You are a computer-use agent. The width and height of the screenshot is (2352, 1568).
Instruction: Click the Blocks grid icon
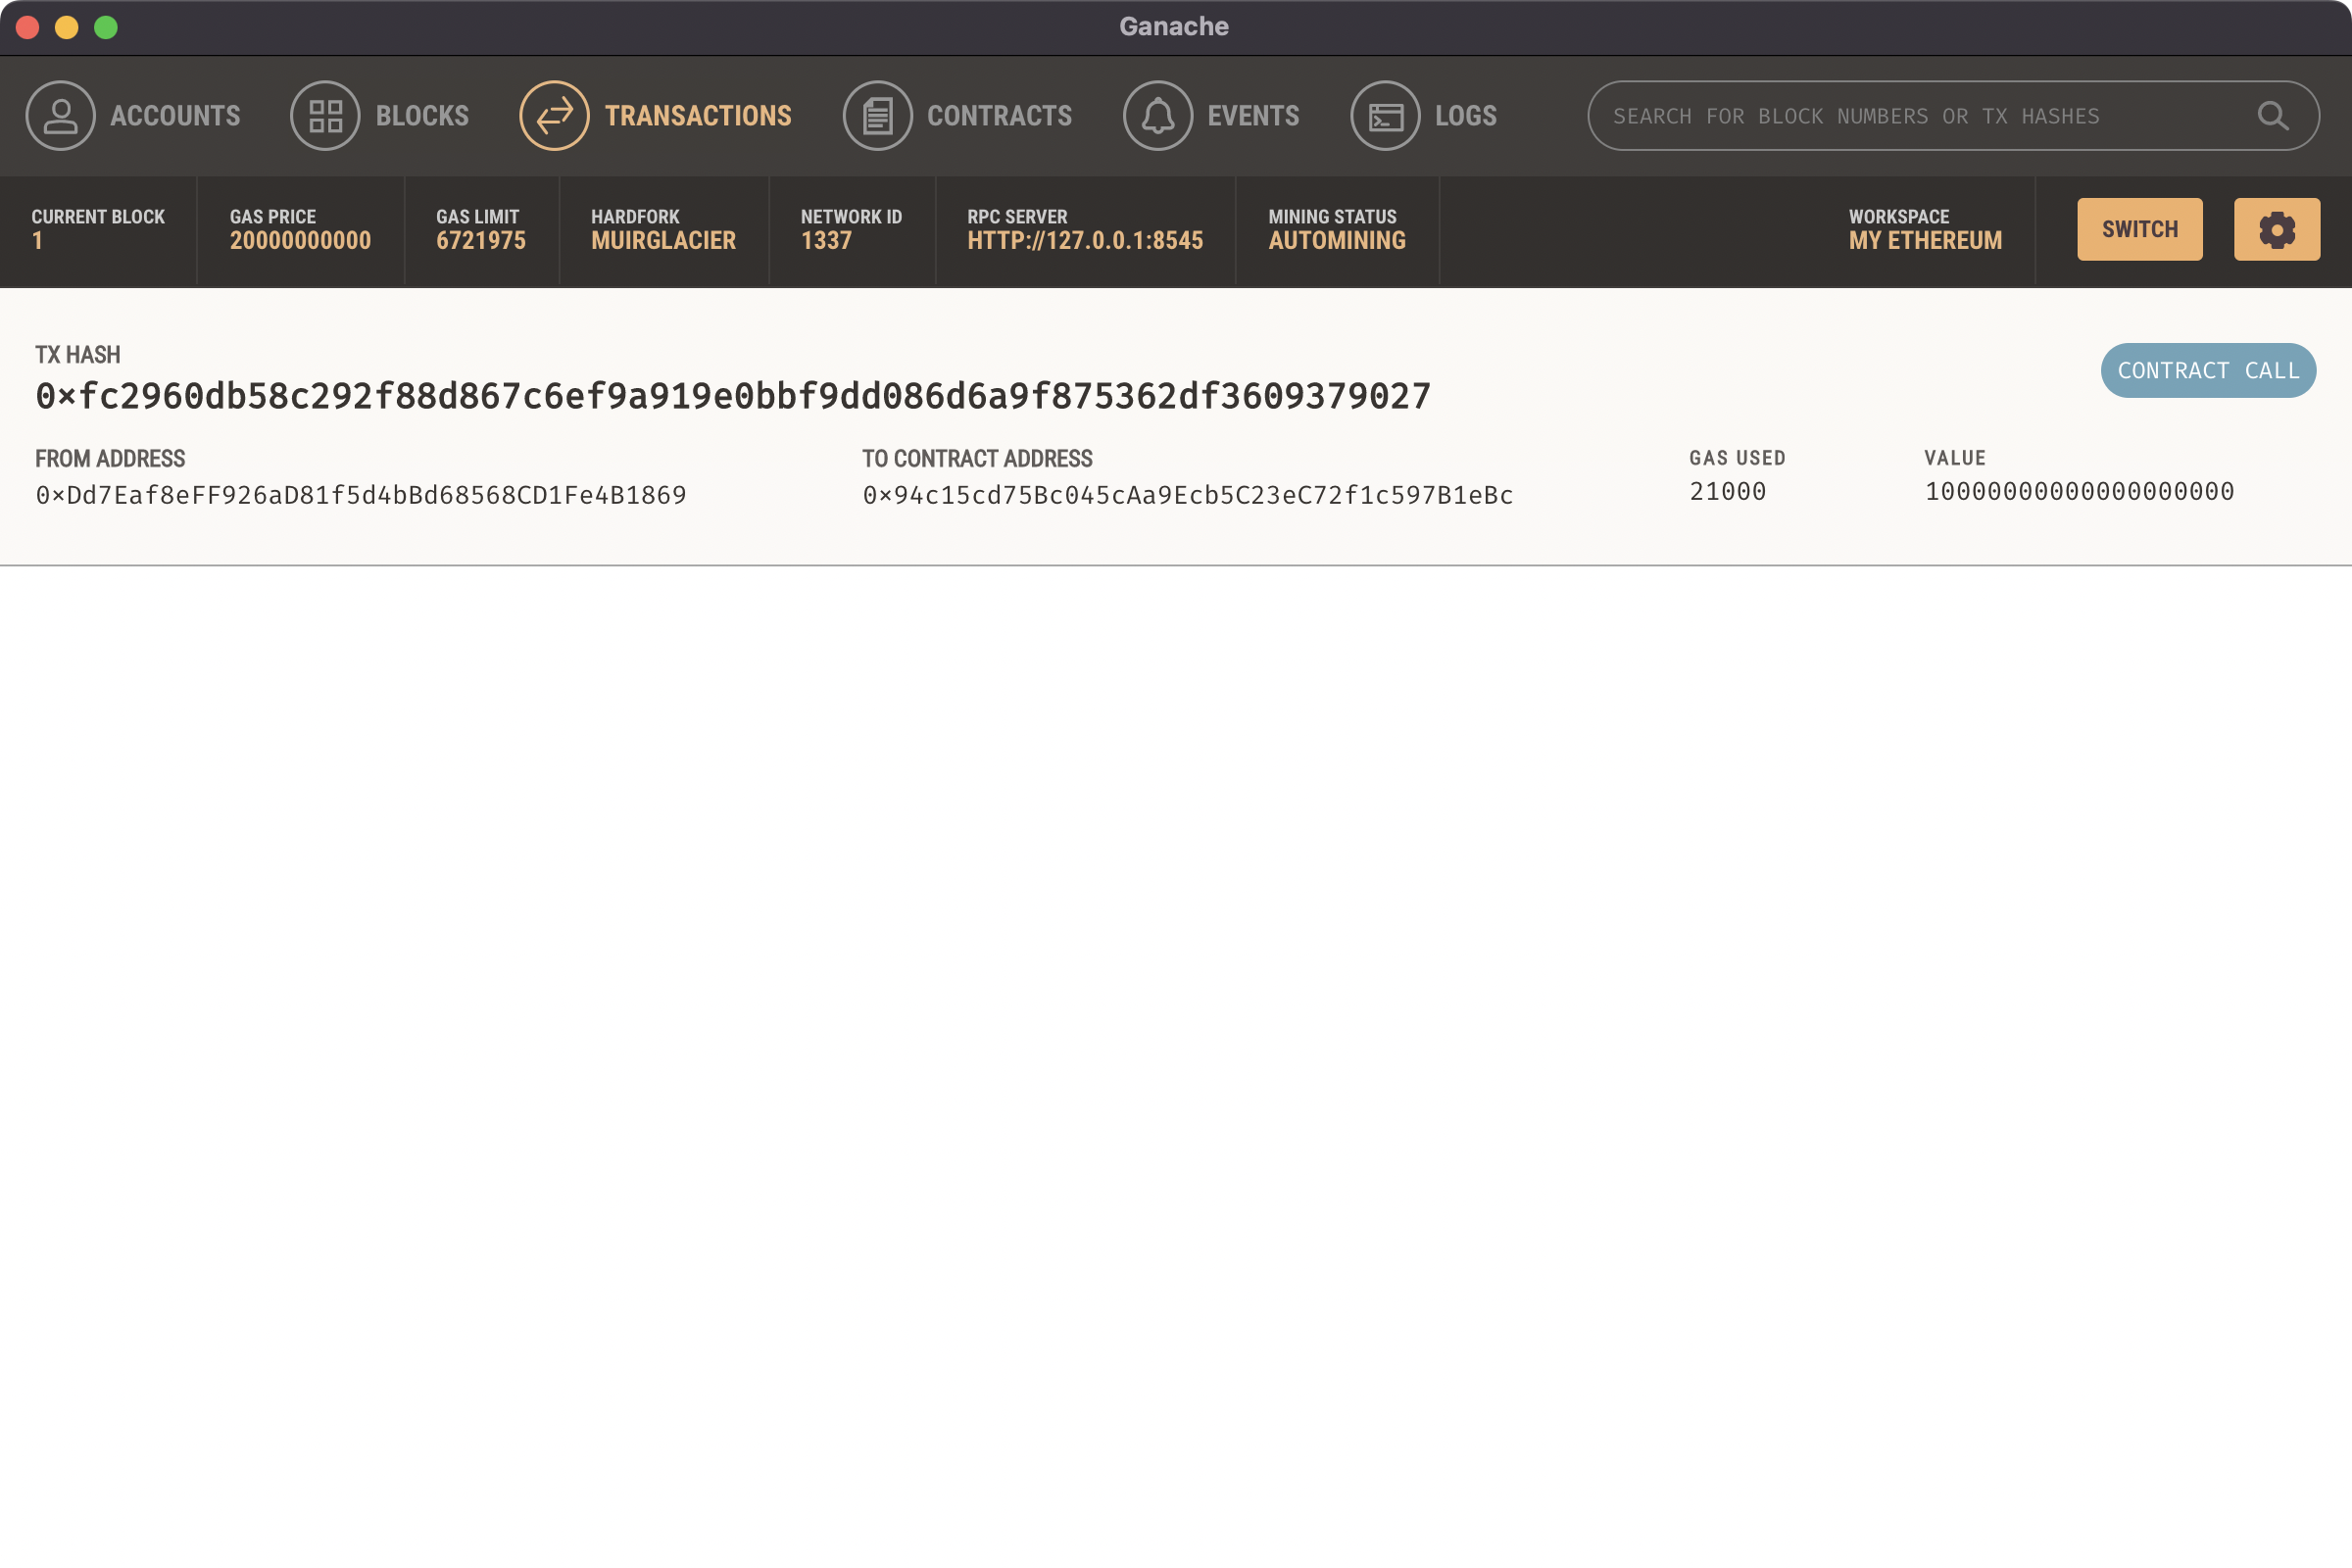tap(325, 116)
